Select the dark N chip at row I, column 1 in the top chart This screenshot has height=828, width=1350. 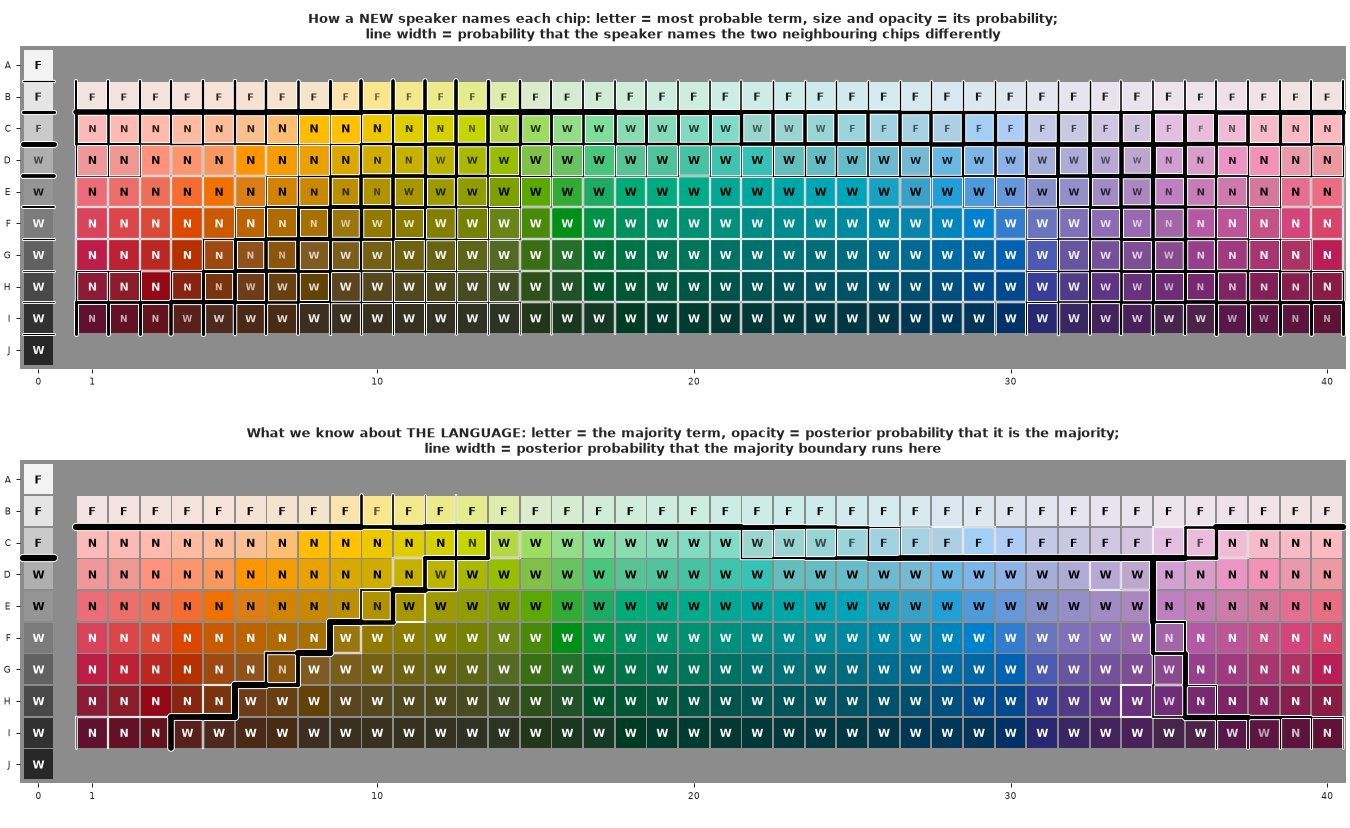point(92,319)
